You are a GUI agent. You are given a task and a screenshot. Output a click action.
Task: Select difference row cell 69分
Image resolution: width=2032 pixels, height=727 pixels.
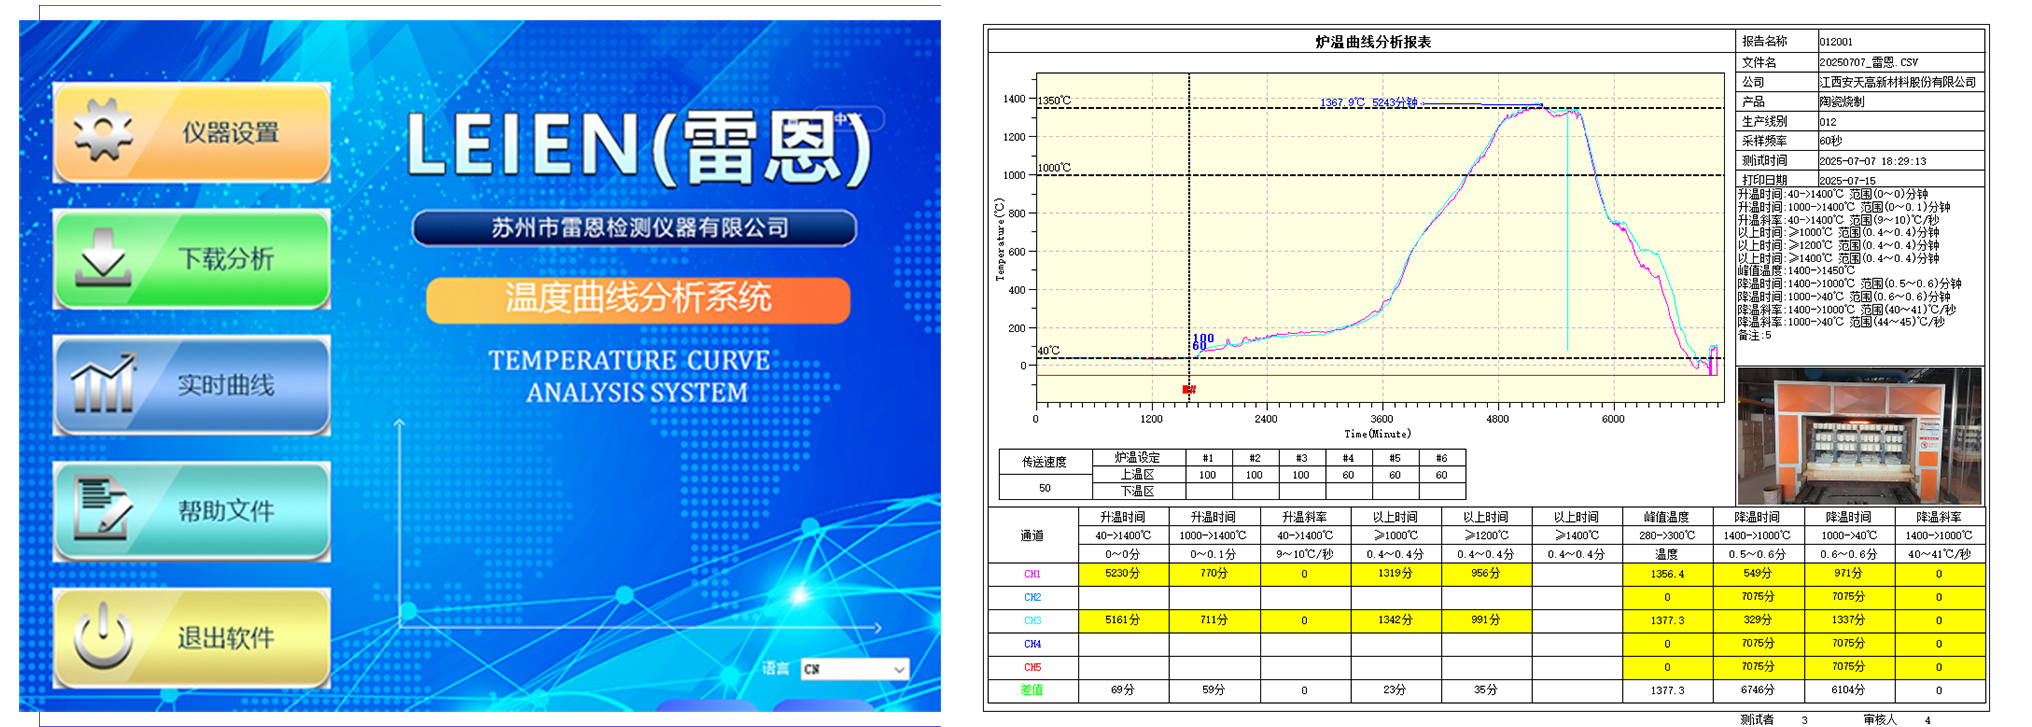pos(1123,690)
